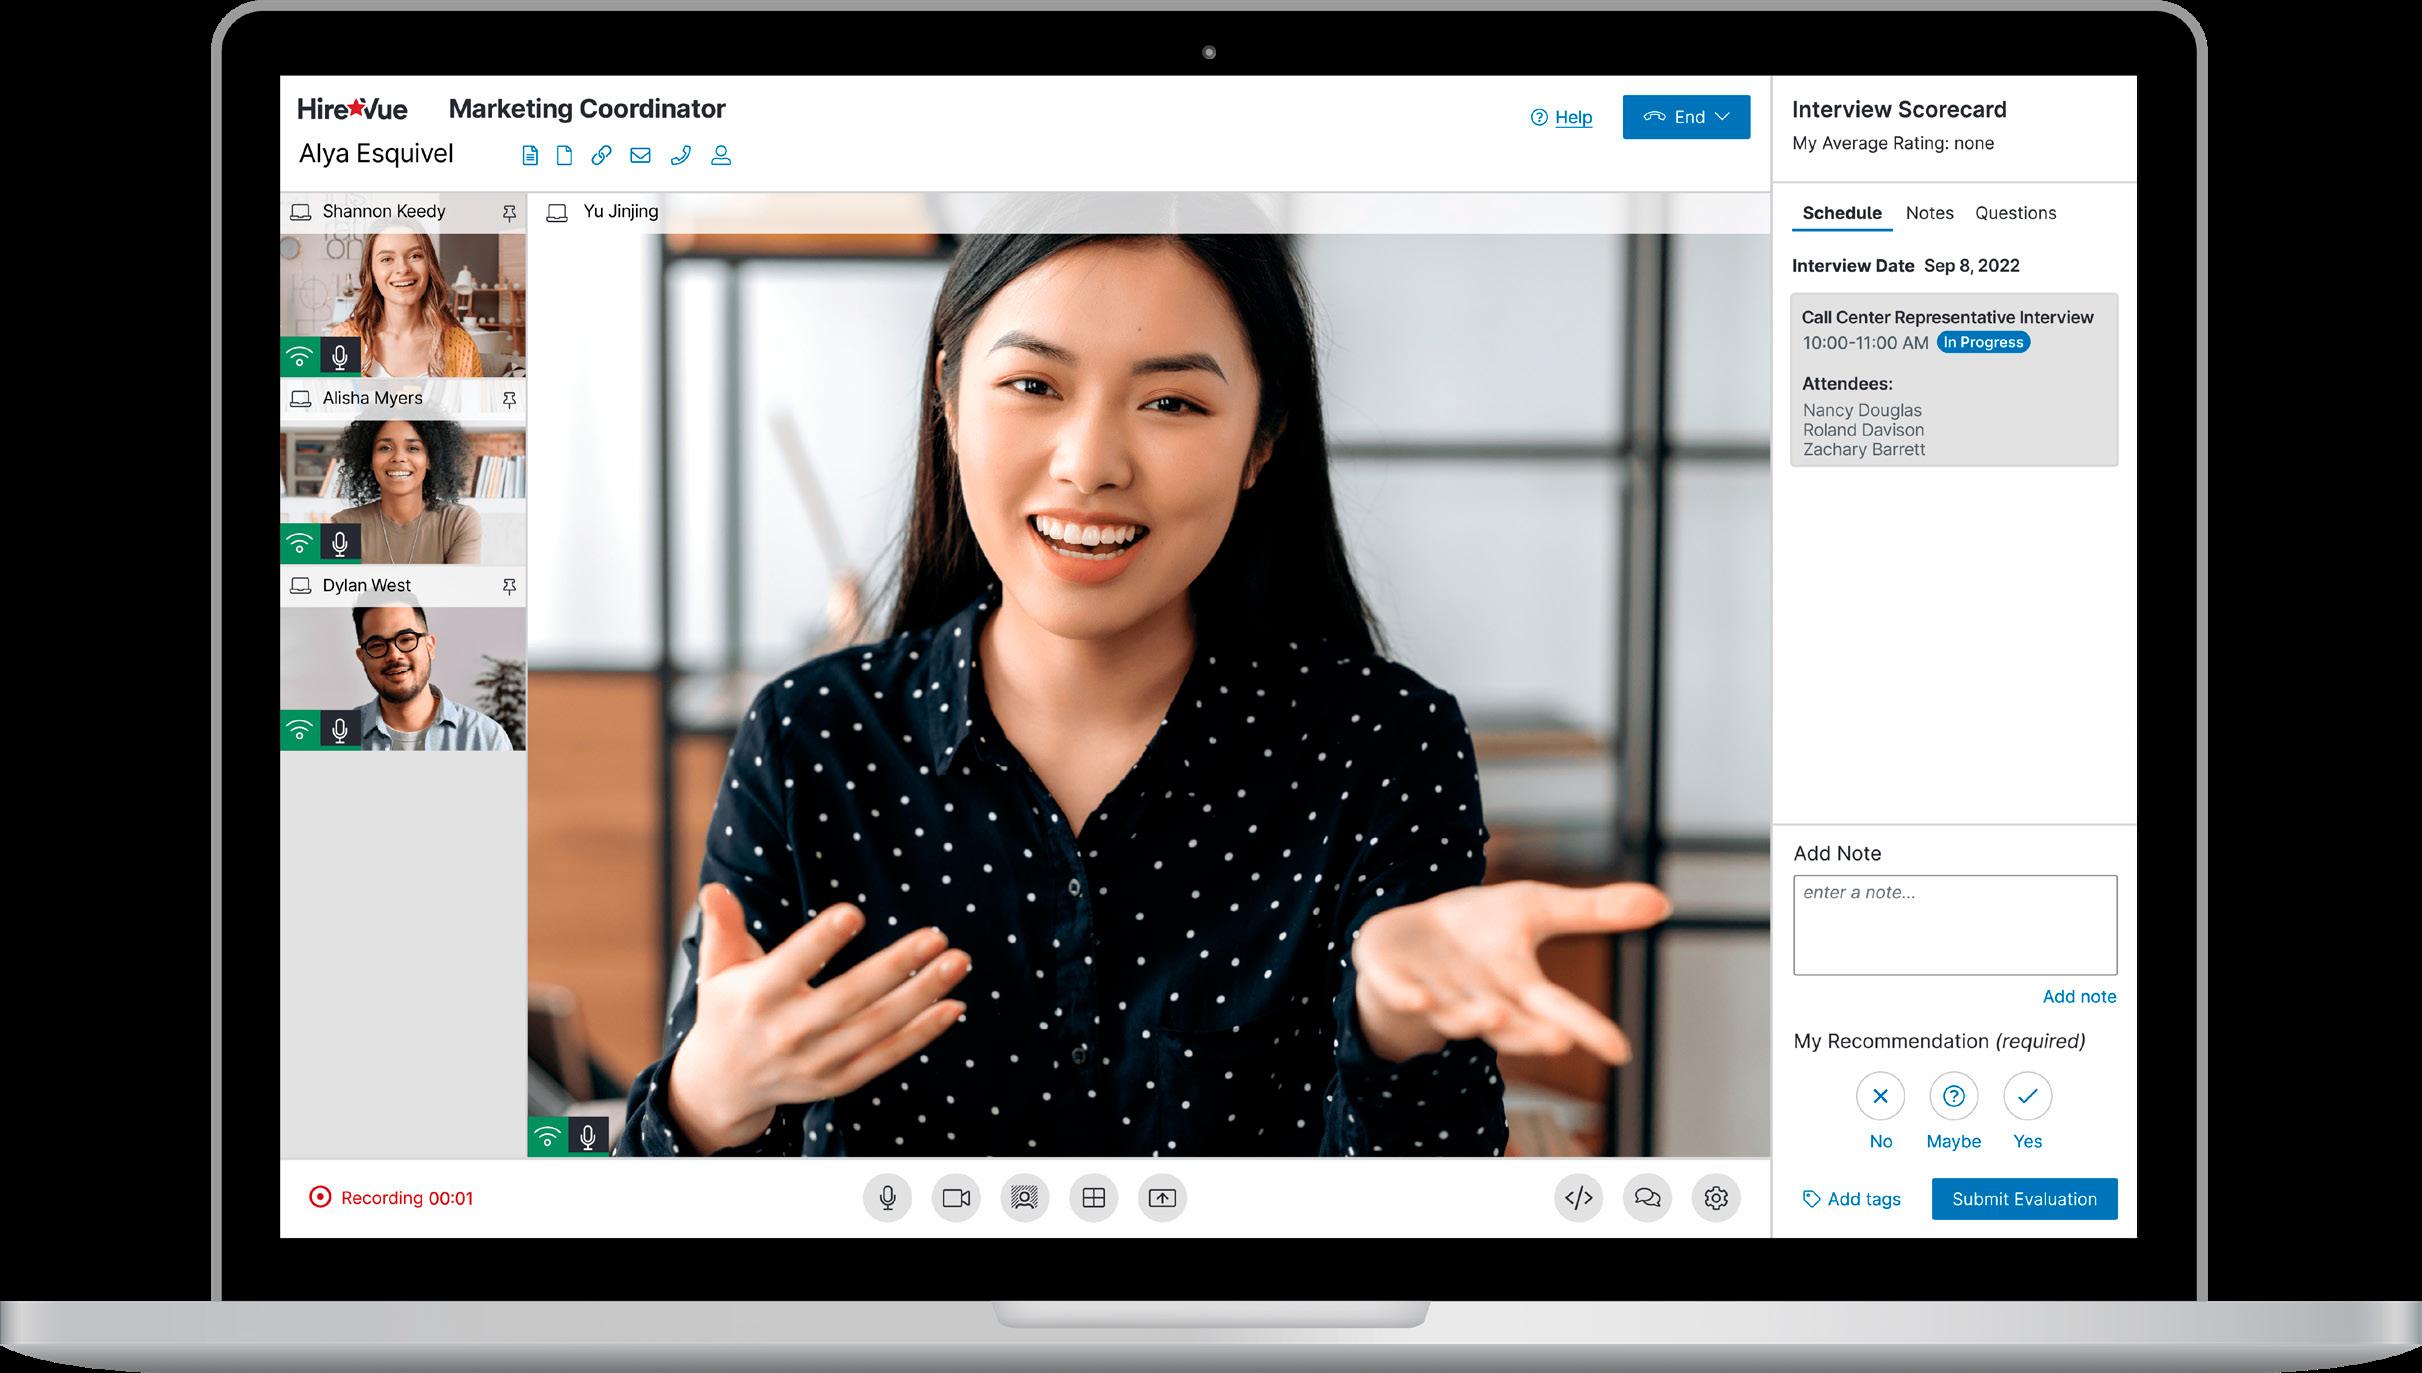Viewport: 2422px width, 1373px height.
Task: Open the chat bubbles icon
Action: pyautogui.click(x=1647, y=1197)
